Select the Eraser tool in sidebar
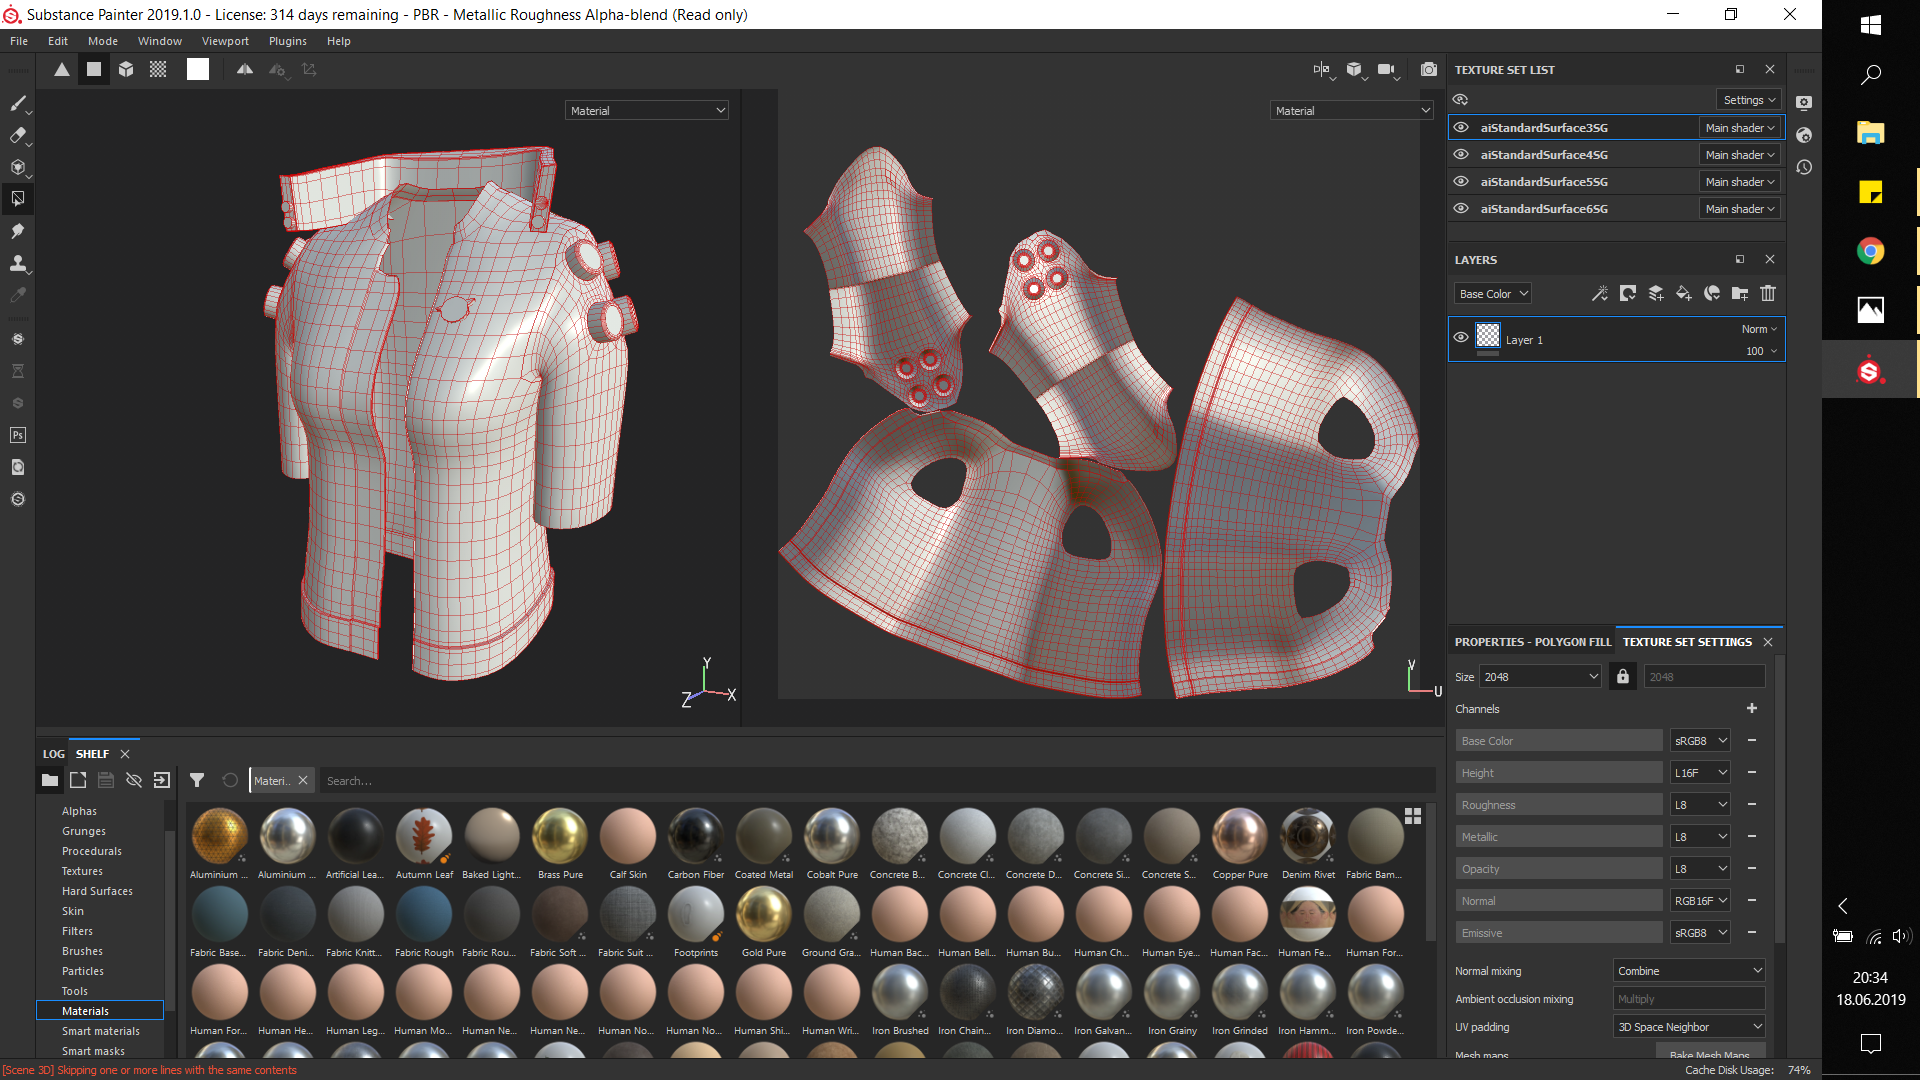This screenshot has height=1080, width=1920. pyautogui.click(x=16, y=135)
